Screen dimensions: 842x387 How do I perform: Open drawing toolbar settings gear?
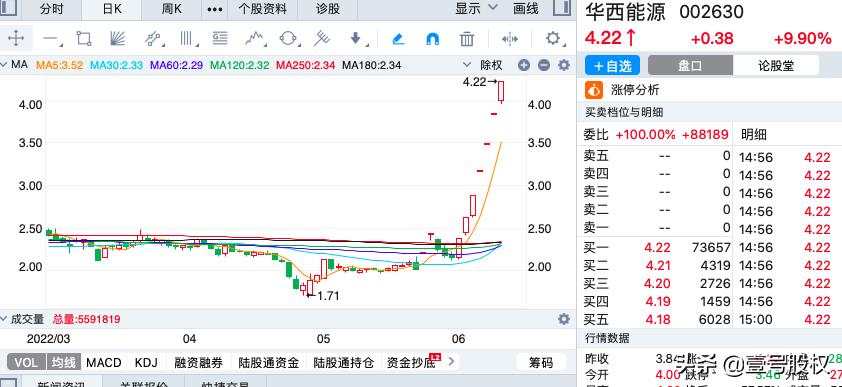(x=553, y=38)
